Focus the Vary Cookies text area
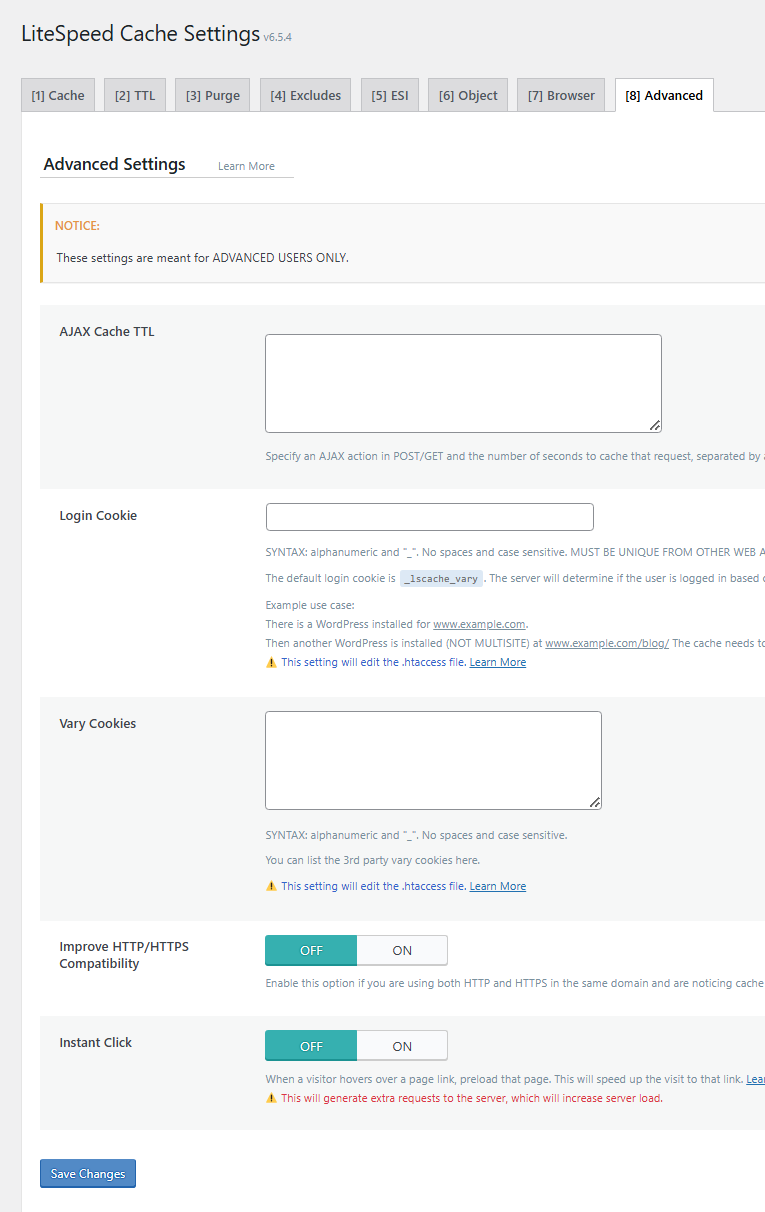 433,760
